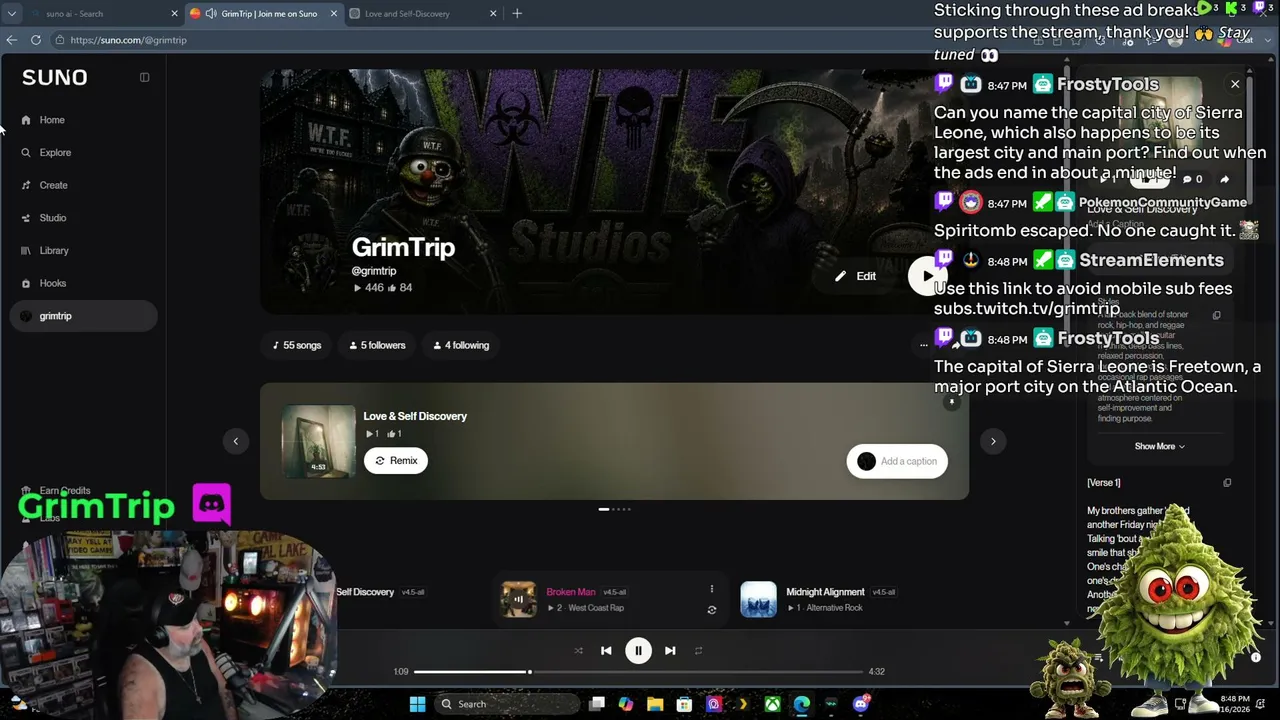
Task: Open the Explore page
Action: pos(55,153)
